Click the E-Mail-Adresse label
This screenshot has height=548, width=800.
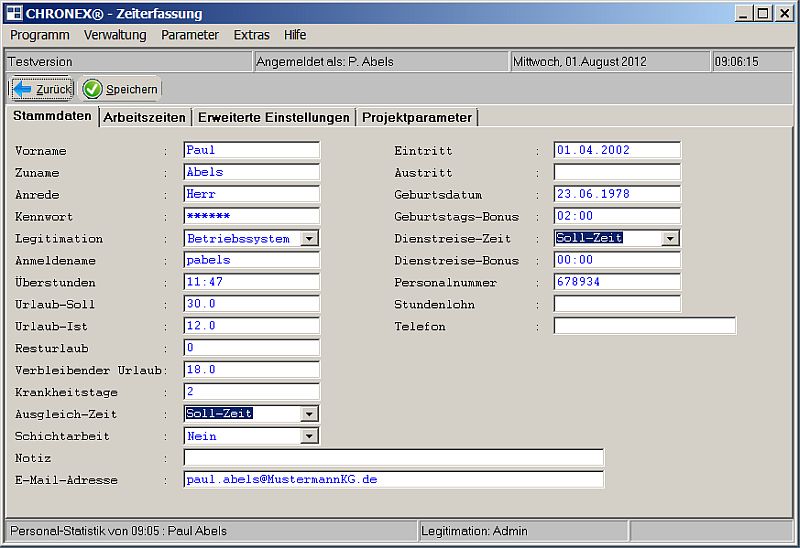66,480
